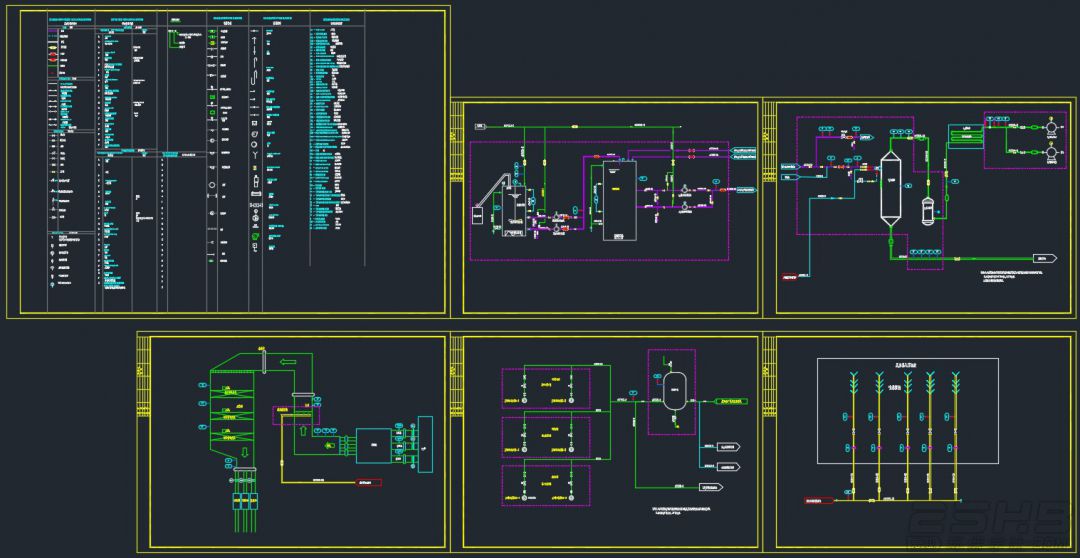Select the large white rectangular tank in upper-middle sheet
This screenshot has width=1080, height=558.
coord(620,202)
